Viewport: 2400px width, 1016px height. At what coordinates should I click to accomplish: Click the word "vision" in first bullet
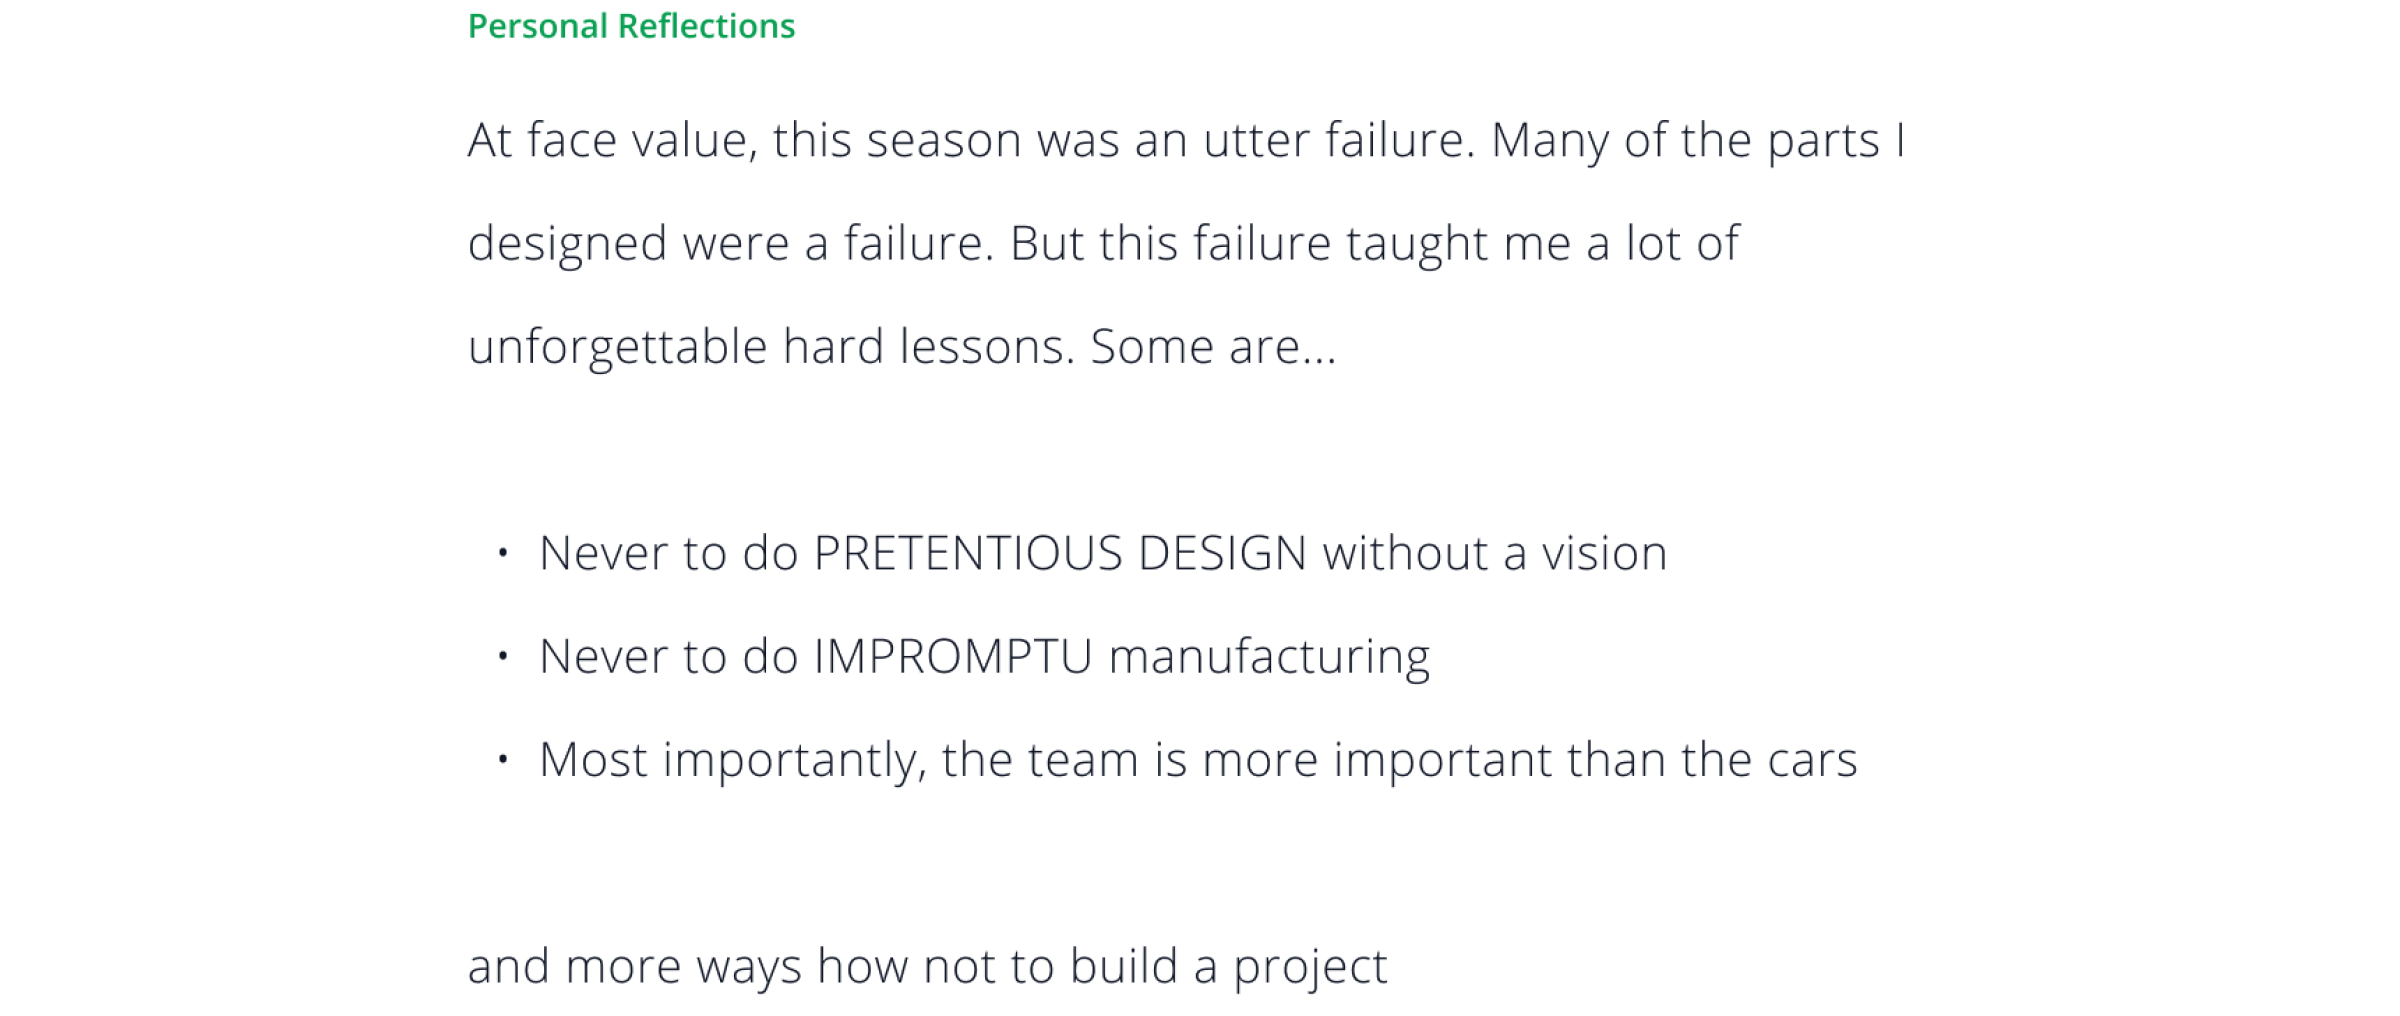click(1604, 553)
